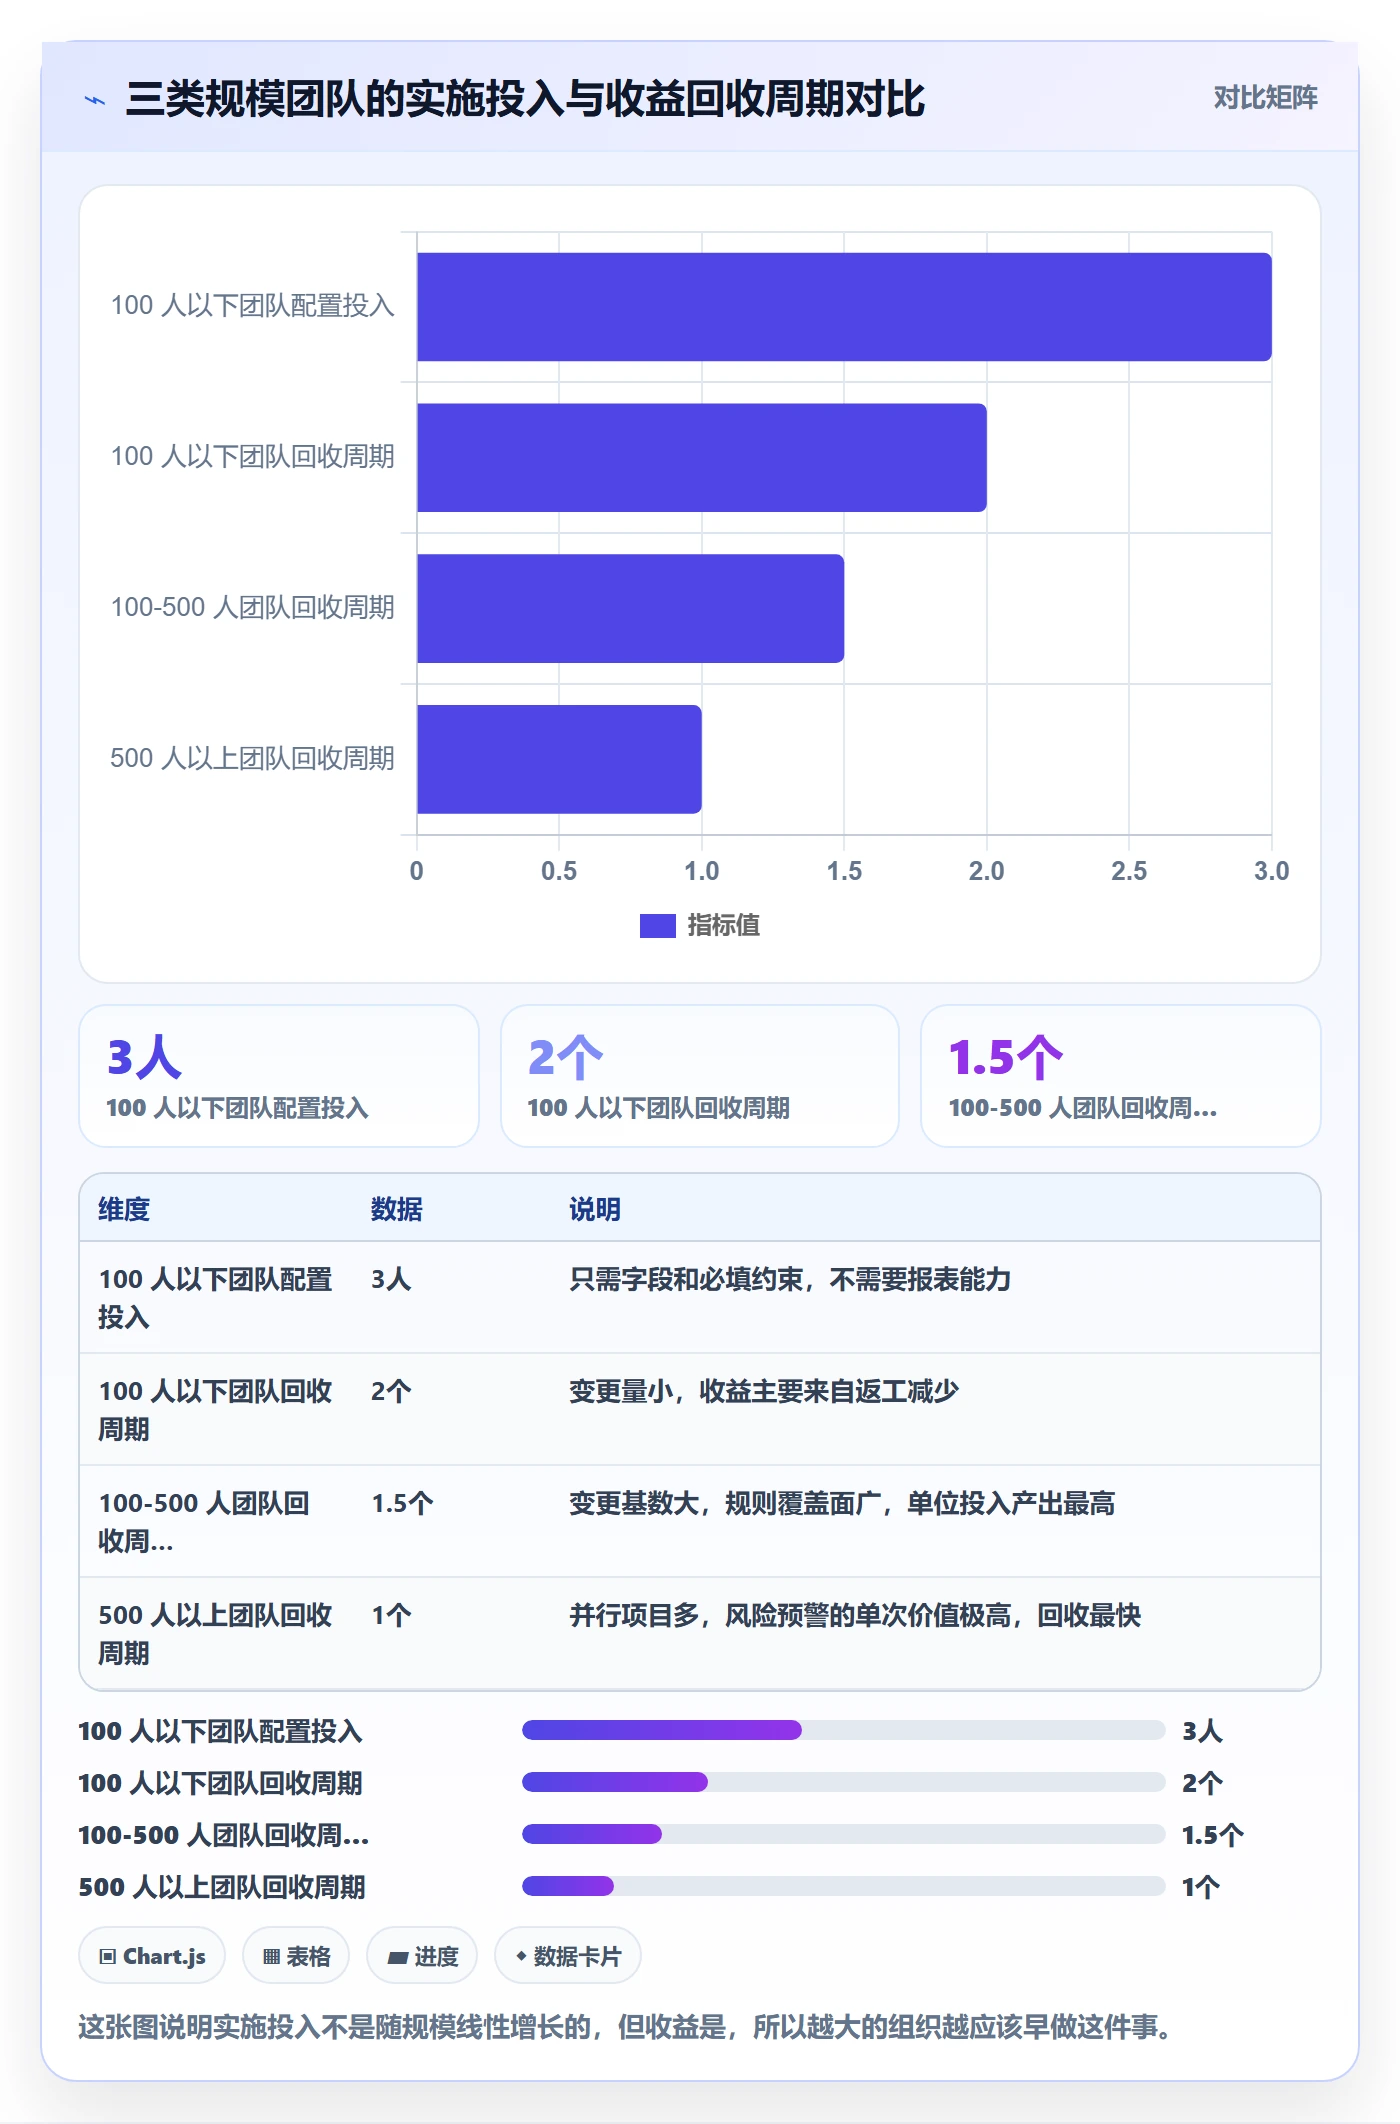Open the 1.5个 stat card
The image size is (1400, 2124).
coord(1121,1076)
